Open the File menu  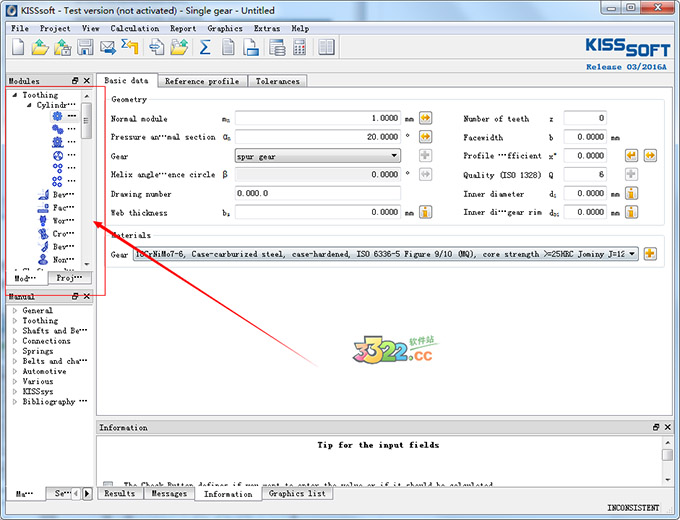point(20,29)
